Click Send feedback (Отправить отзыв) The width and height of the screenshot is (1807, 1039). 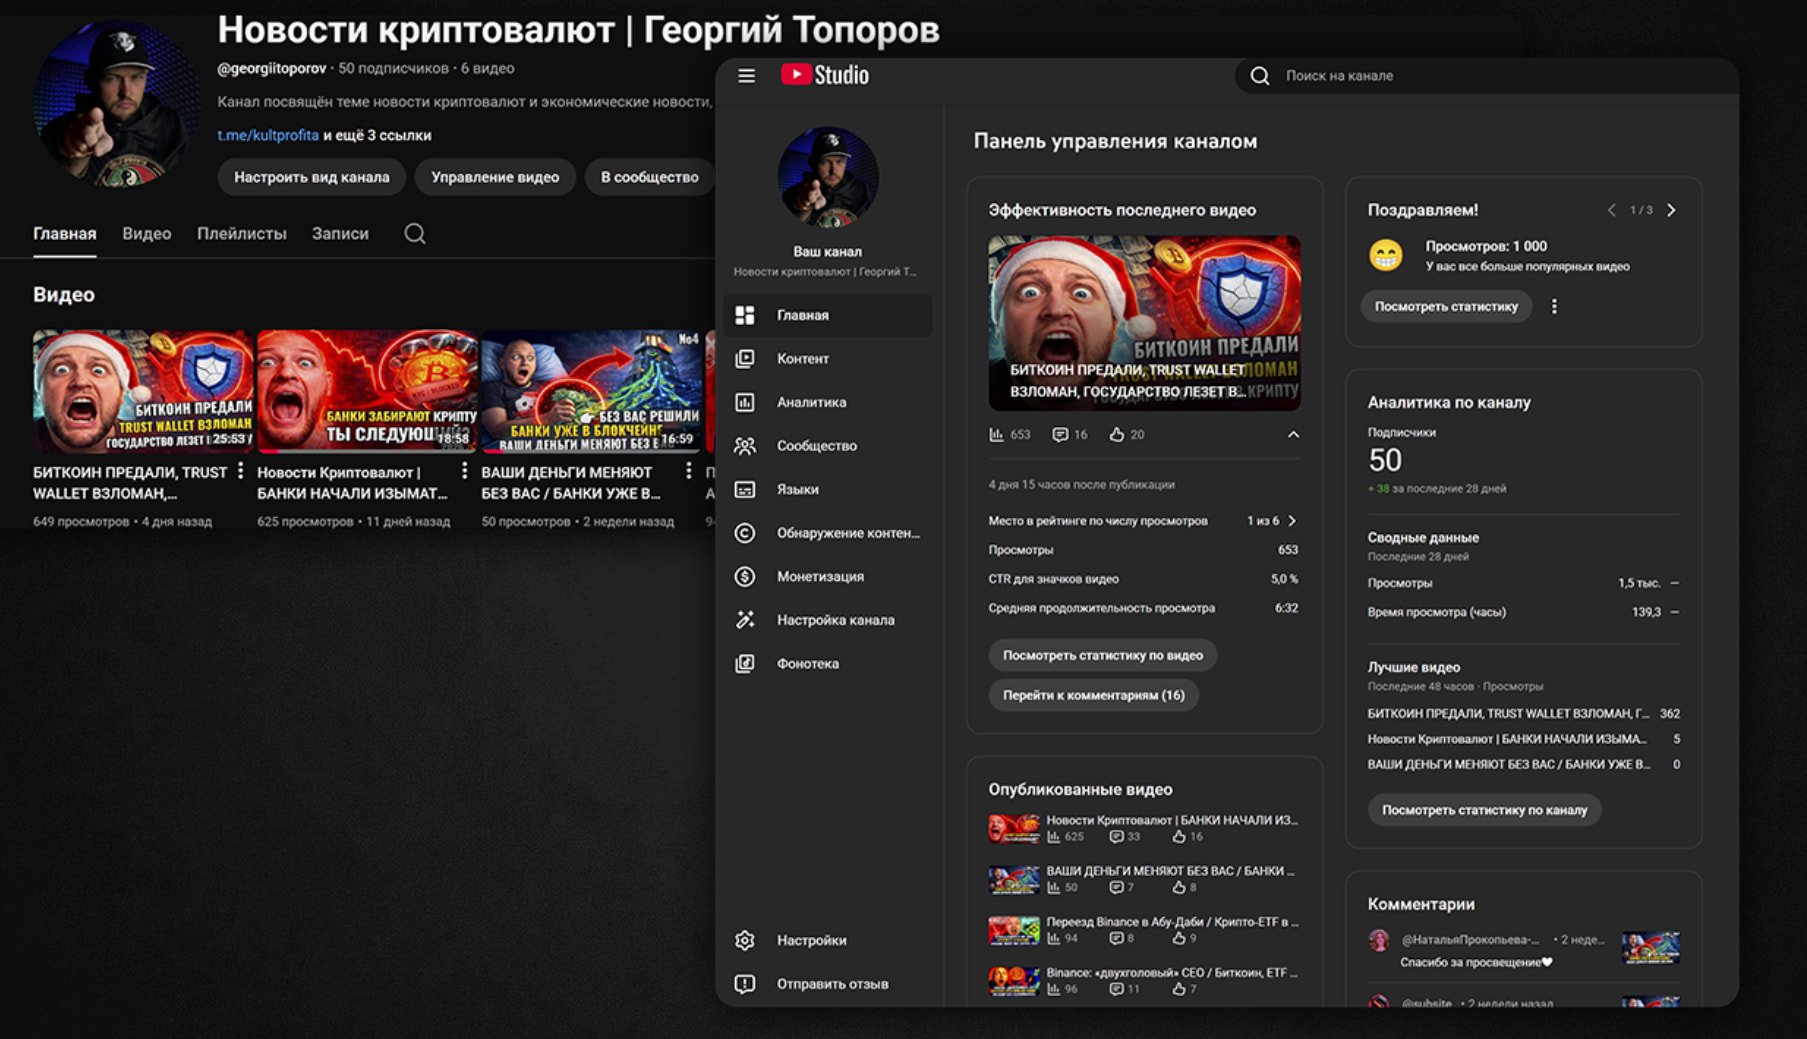(x=831, y=984)
